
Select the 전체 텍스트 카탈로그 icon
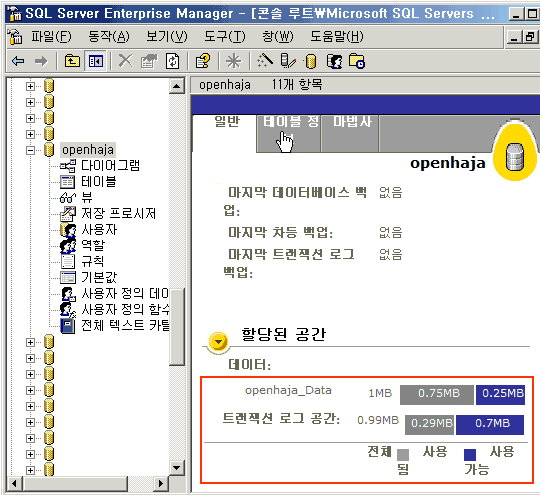[x=68, y=326]
